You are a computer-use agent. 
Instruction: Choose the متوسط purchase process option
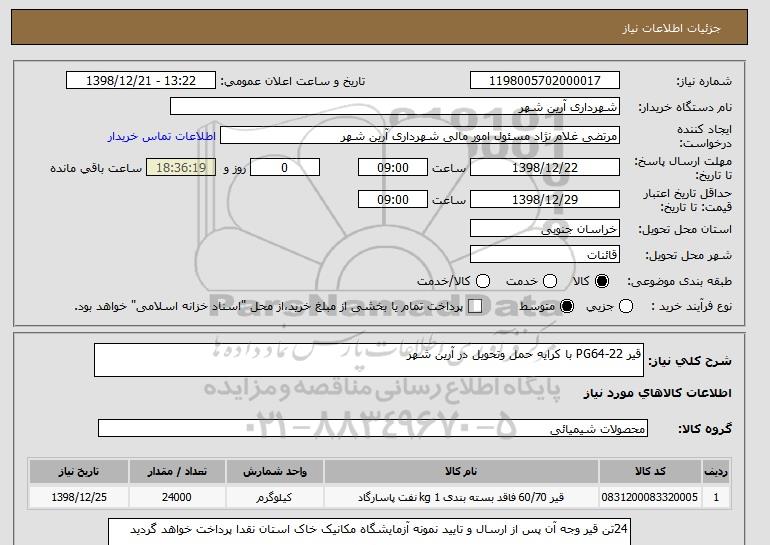coord(567,306)
